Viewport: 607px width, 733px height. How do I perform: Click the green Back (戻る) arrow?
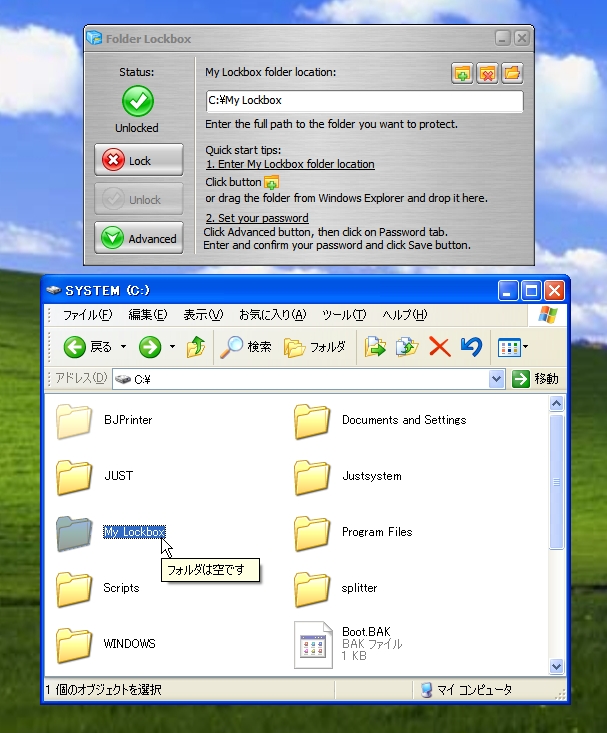point(75,347)
